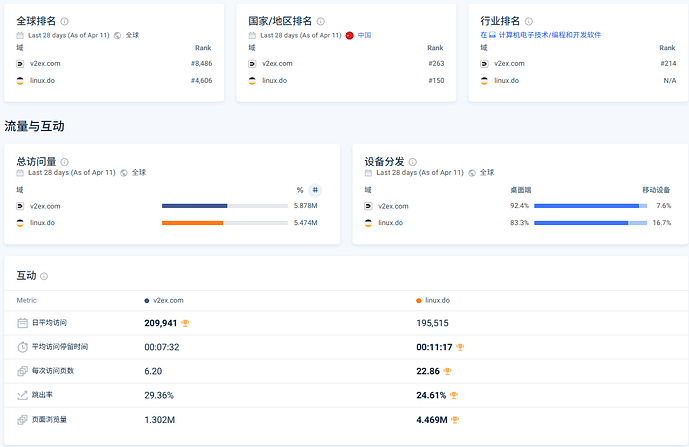Click info icon next to 行业排名
Viewport: 689px width, 447px height.
tap(529, 21)
